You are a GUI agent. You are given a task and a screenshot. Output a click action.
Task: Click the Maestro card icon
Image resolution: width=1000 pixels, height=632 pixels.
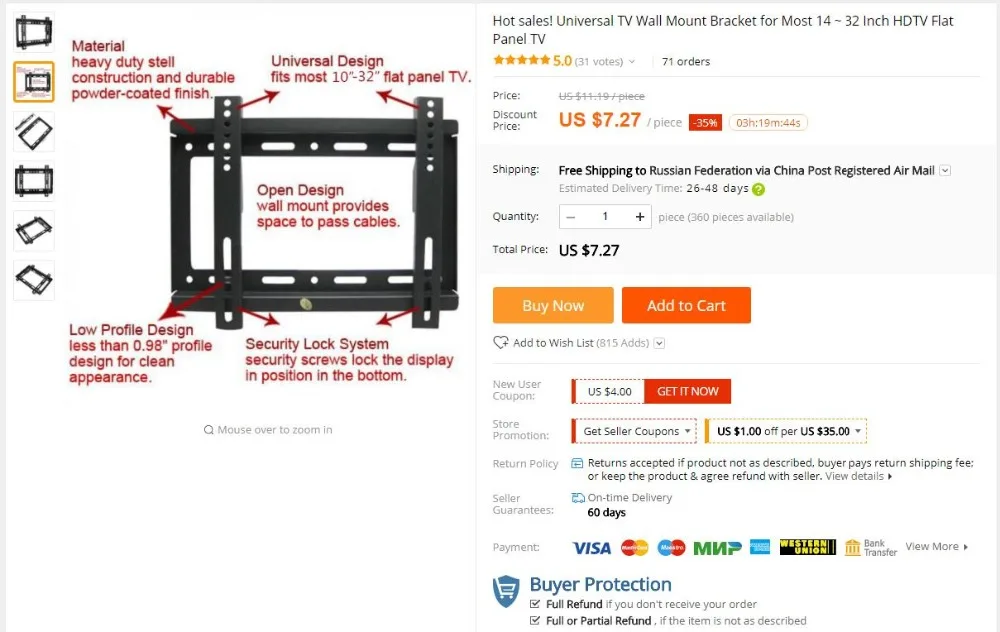point(672,548)
